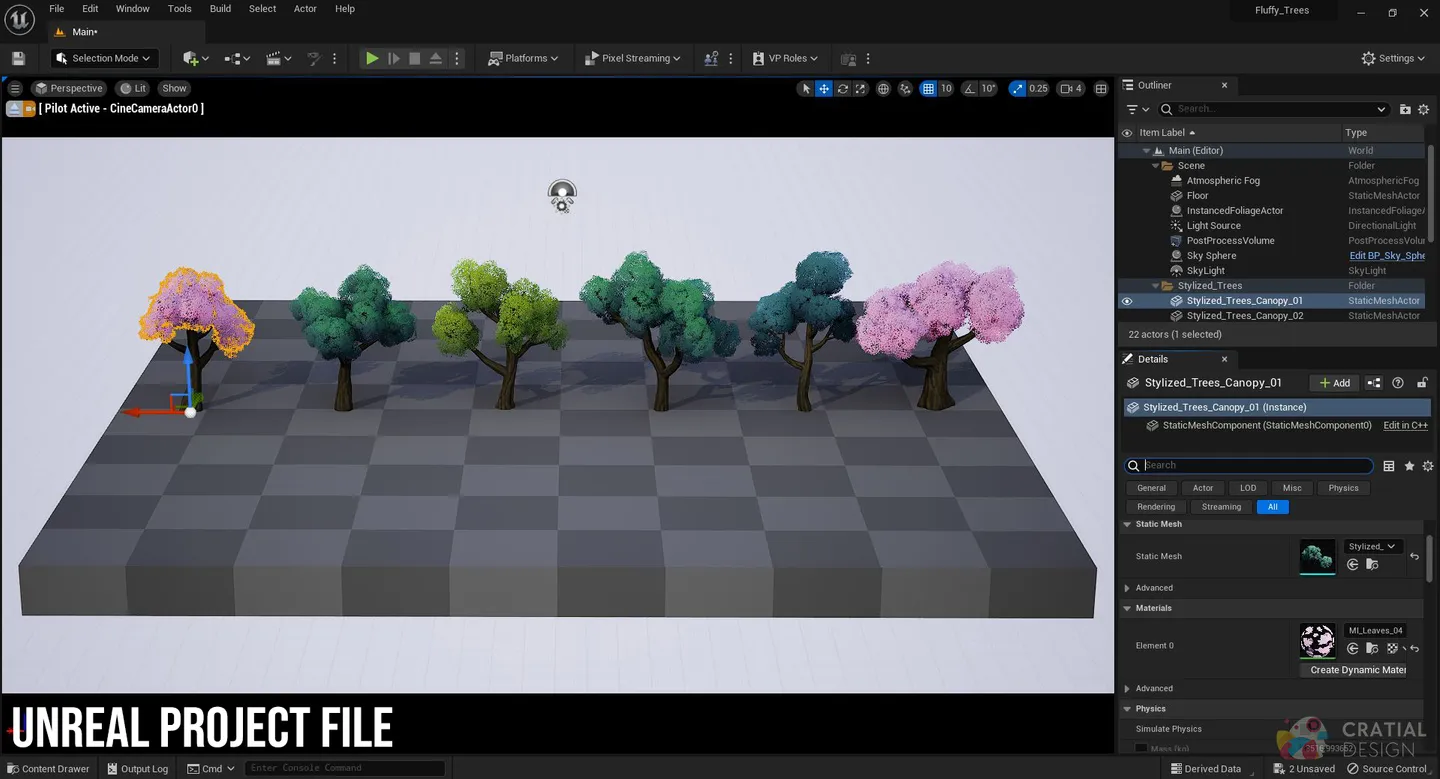Viewport: 1440px width, 779px height.
Task: Open the Edit menu
Action: pyautogui.click(x=90, y=8)
